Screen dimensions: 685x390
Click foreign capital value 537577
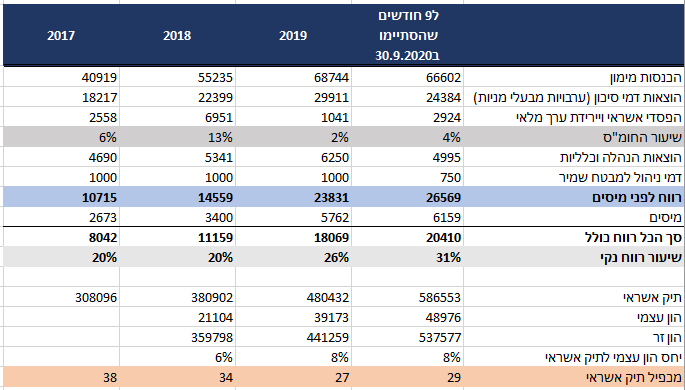(440, 338)
